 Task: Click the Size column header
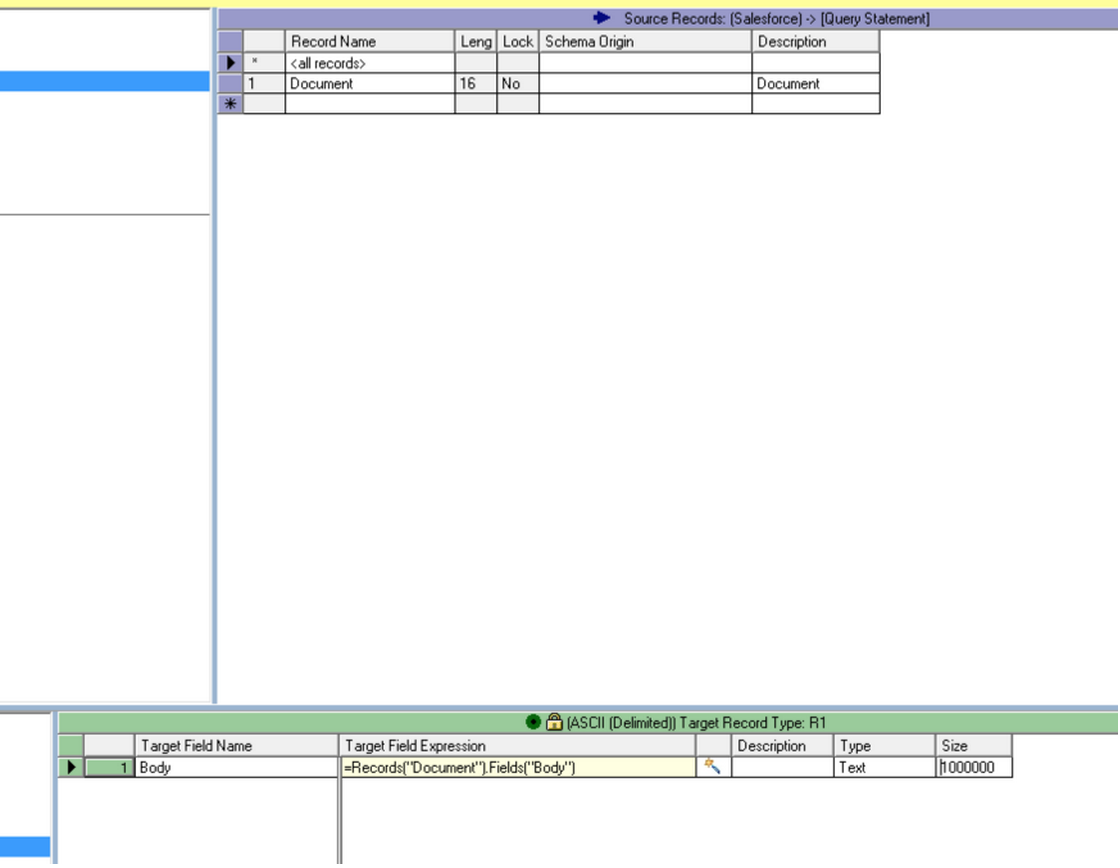(974, 745)
